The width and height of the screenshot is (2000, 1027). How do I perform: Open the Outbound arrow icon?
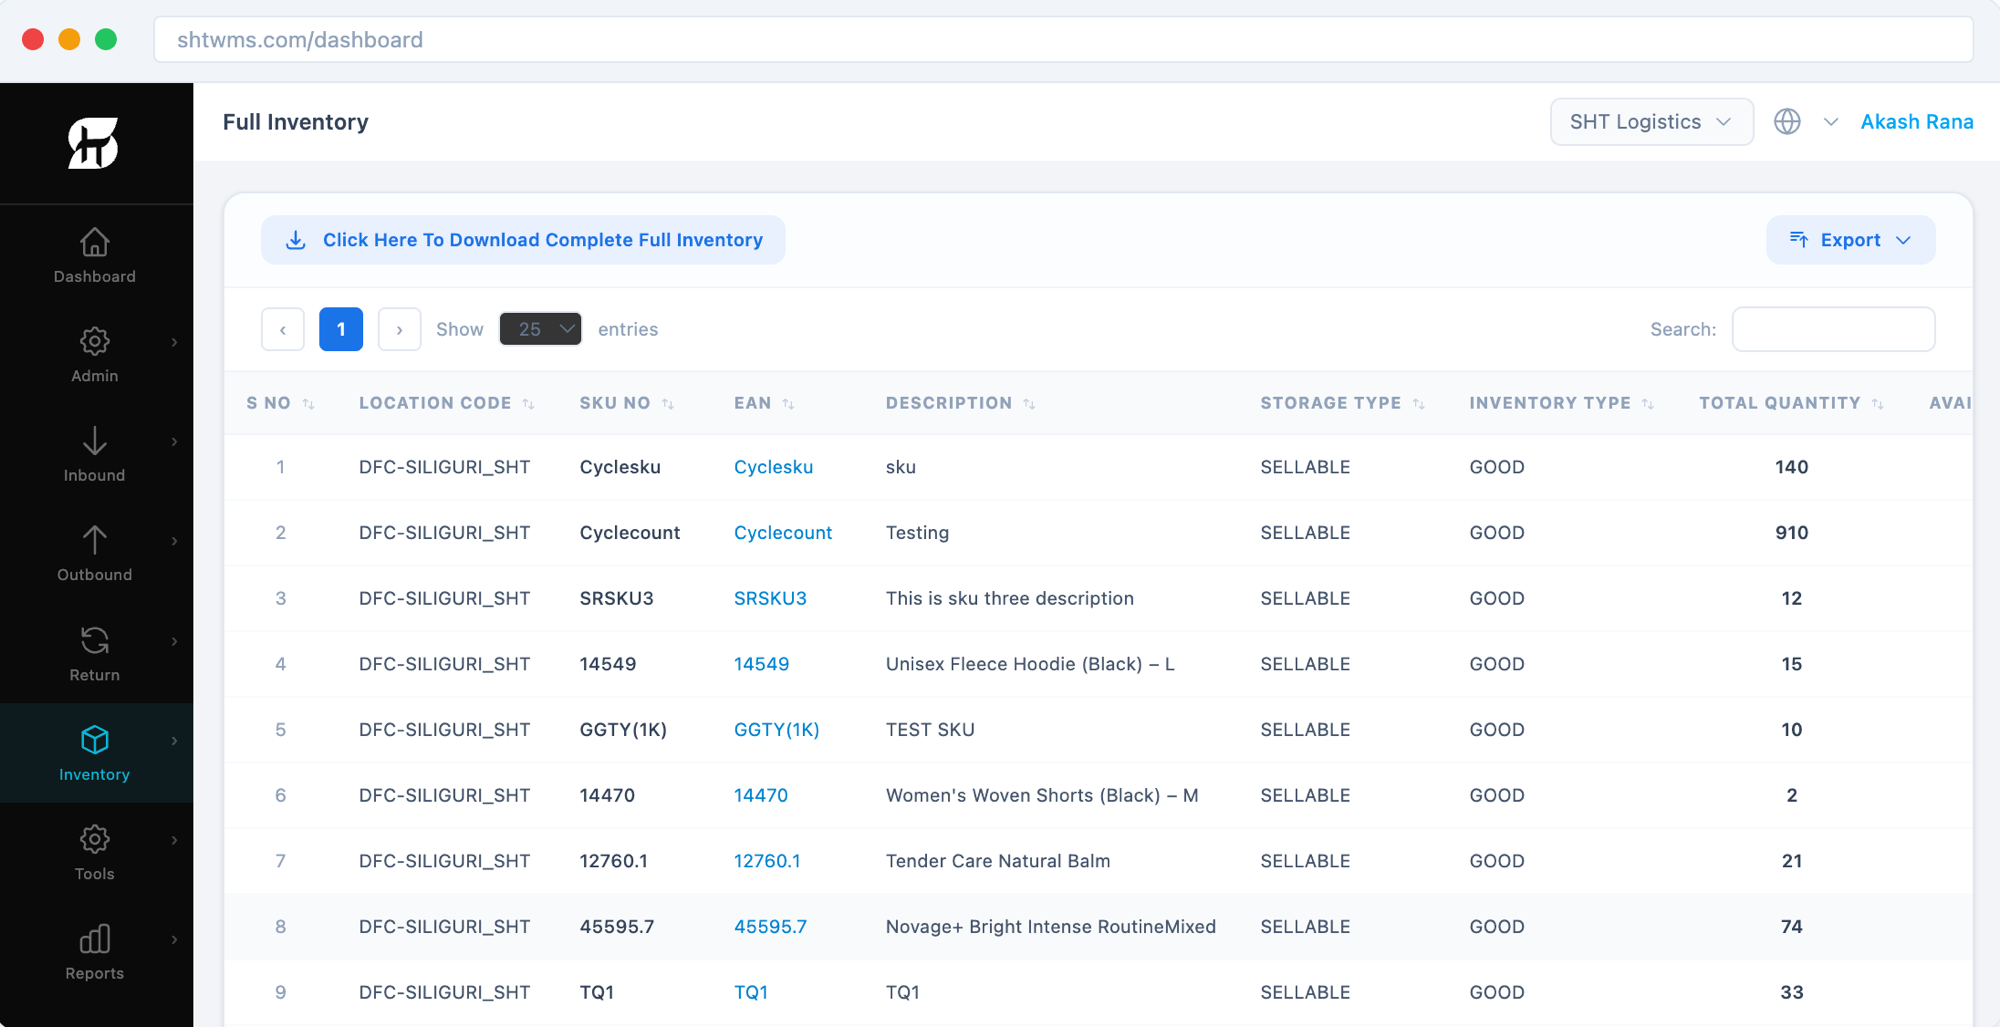click(95, 540)
